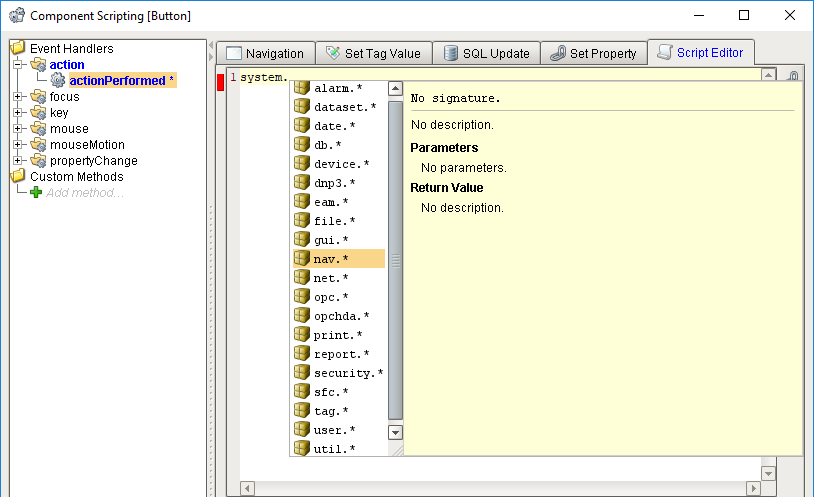Click the mouse event folder icon
The image size is (814, 497).
(38, 128)
